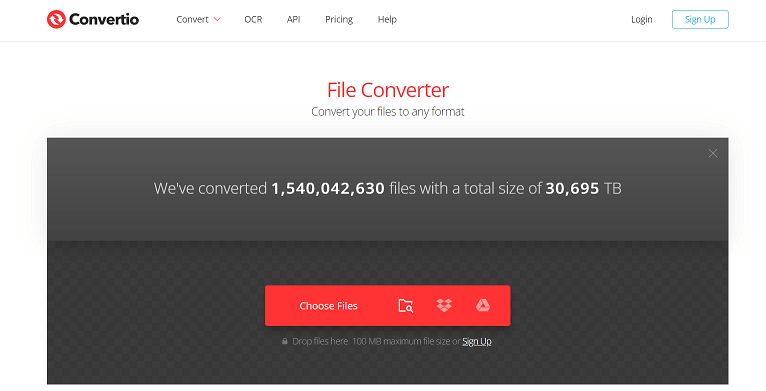The height and width of the screenshot is (391, 766).
Task: Open the Help section
Action: [x=387, y=20]
